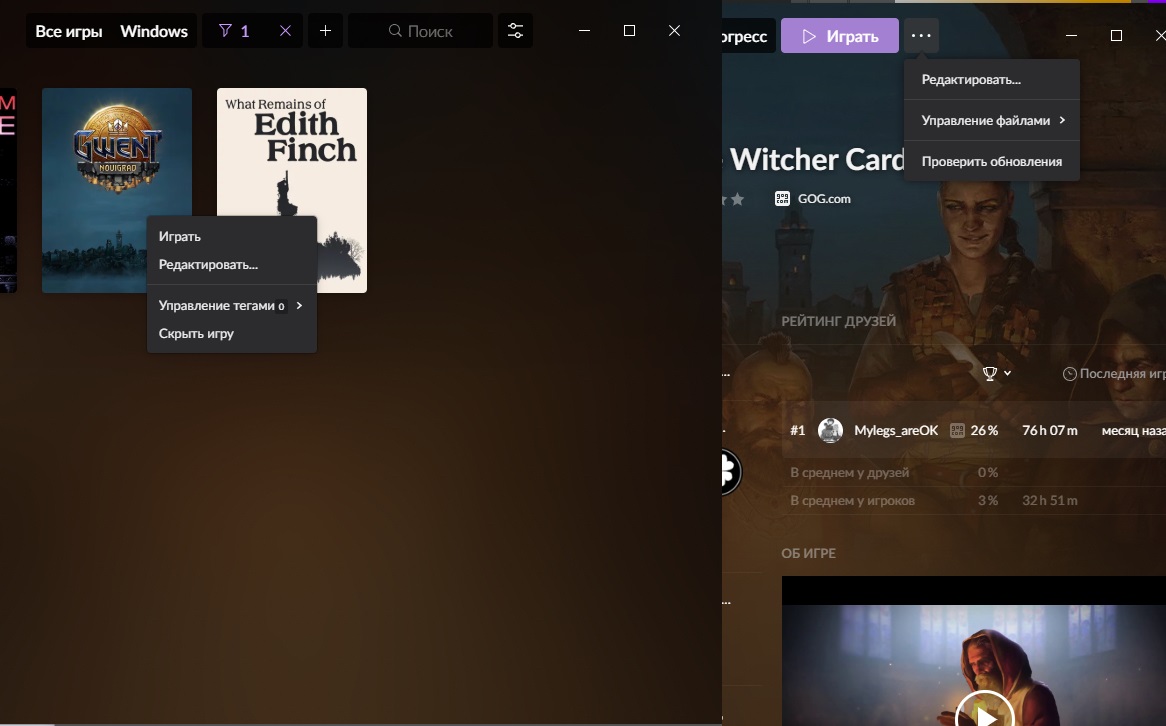Open Mylegs_areOK friend profile
Image resolution: width=1166 pixels, height=726 pixels.
896,431
